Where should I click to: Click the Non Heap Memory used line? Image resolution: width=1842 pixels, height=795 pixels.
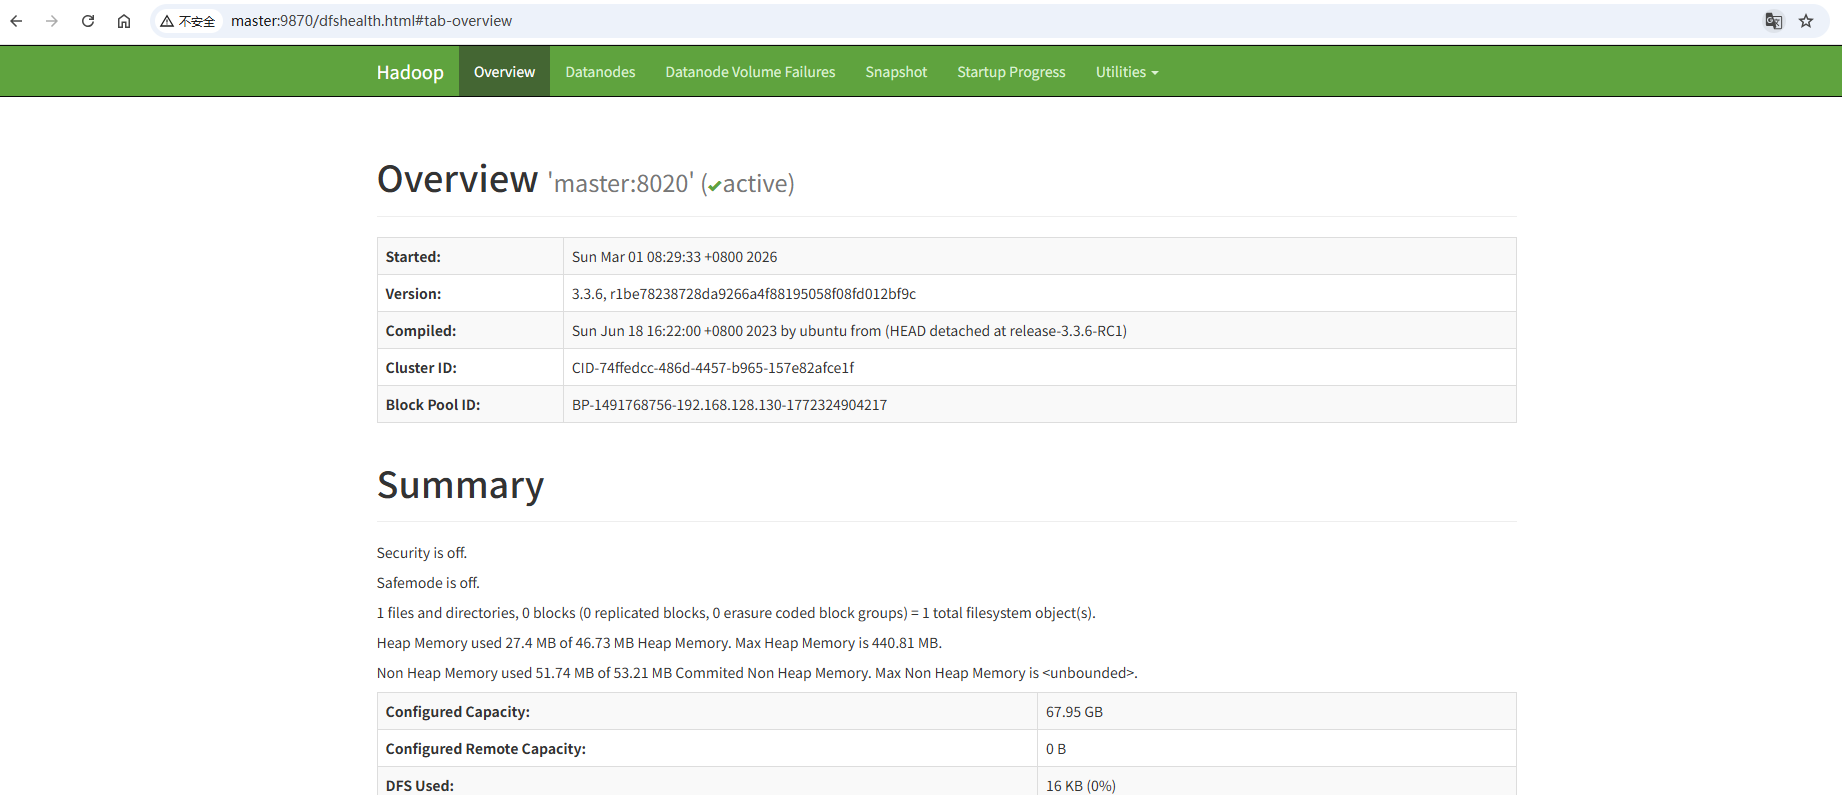[757, 673]
